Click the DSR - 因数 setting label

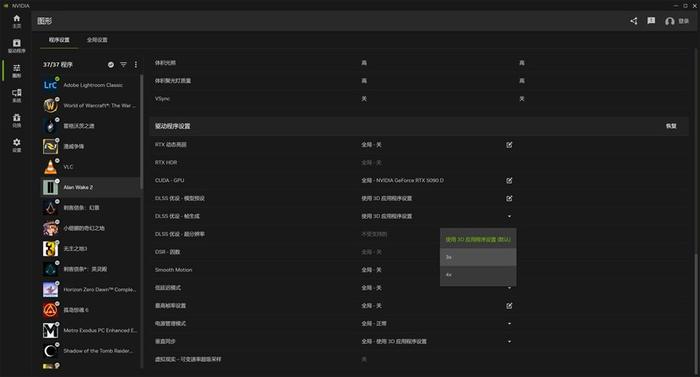click(x=167, y=252)
